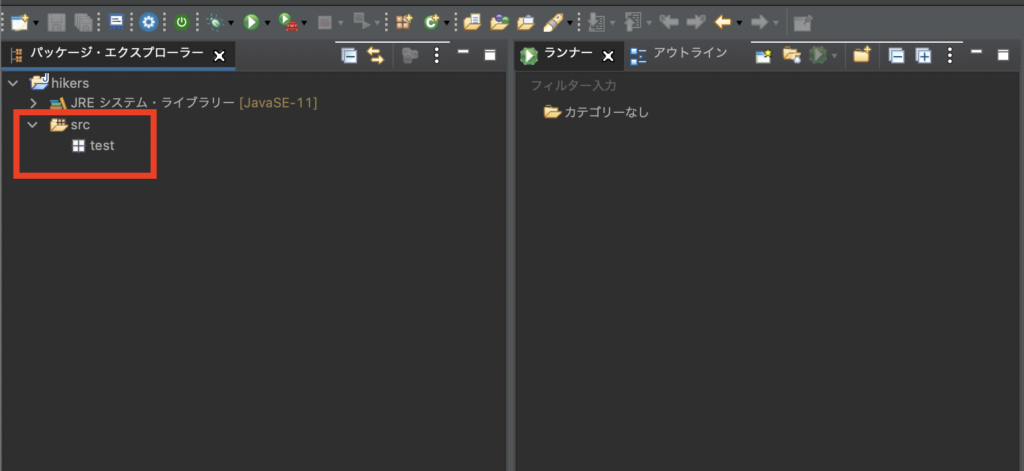Viewport: 1024px width, 471px height.
Task: Click the Save floppy disk icon
Action: tap(57, 22)
